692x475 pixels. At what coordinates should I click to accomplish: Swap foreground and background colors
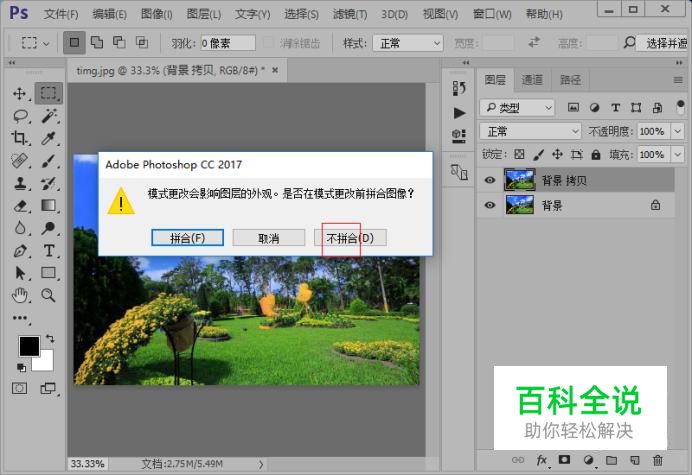(x=50, y=339)
